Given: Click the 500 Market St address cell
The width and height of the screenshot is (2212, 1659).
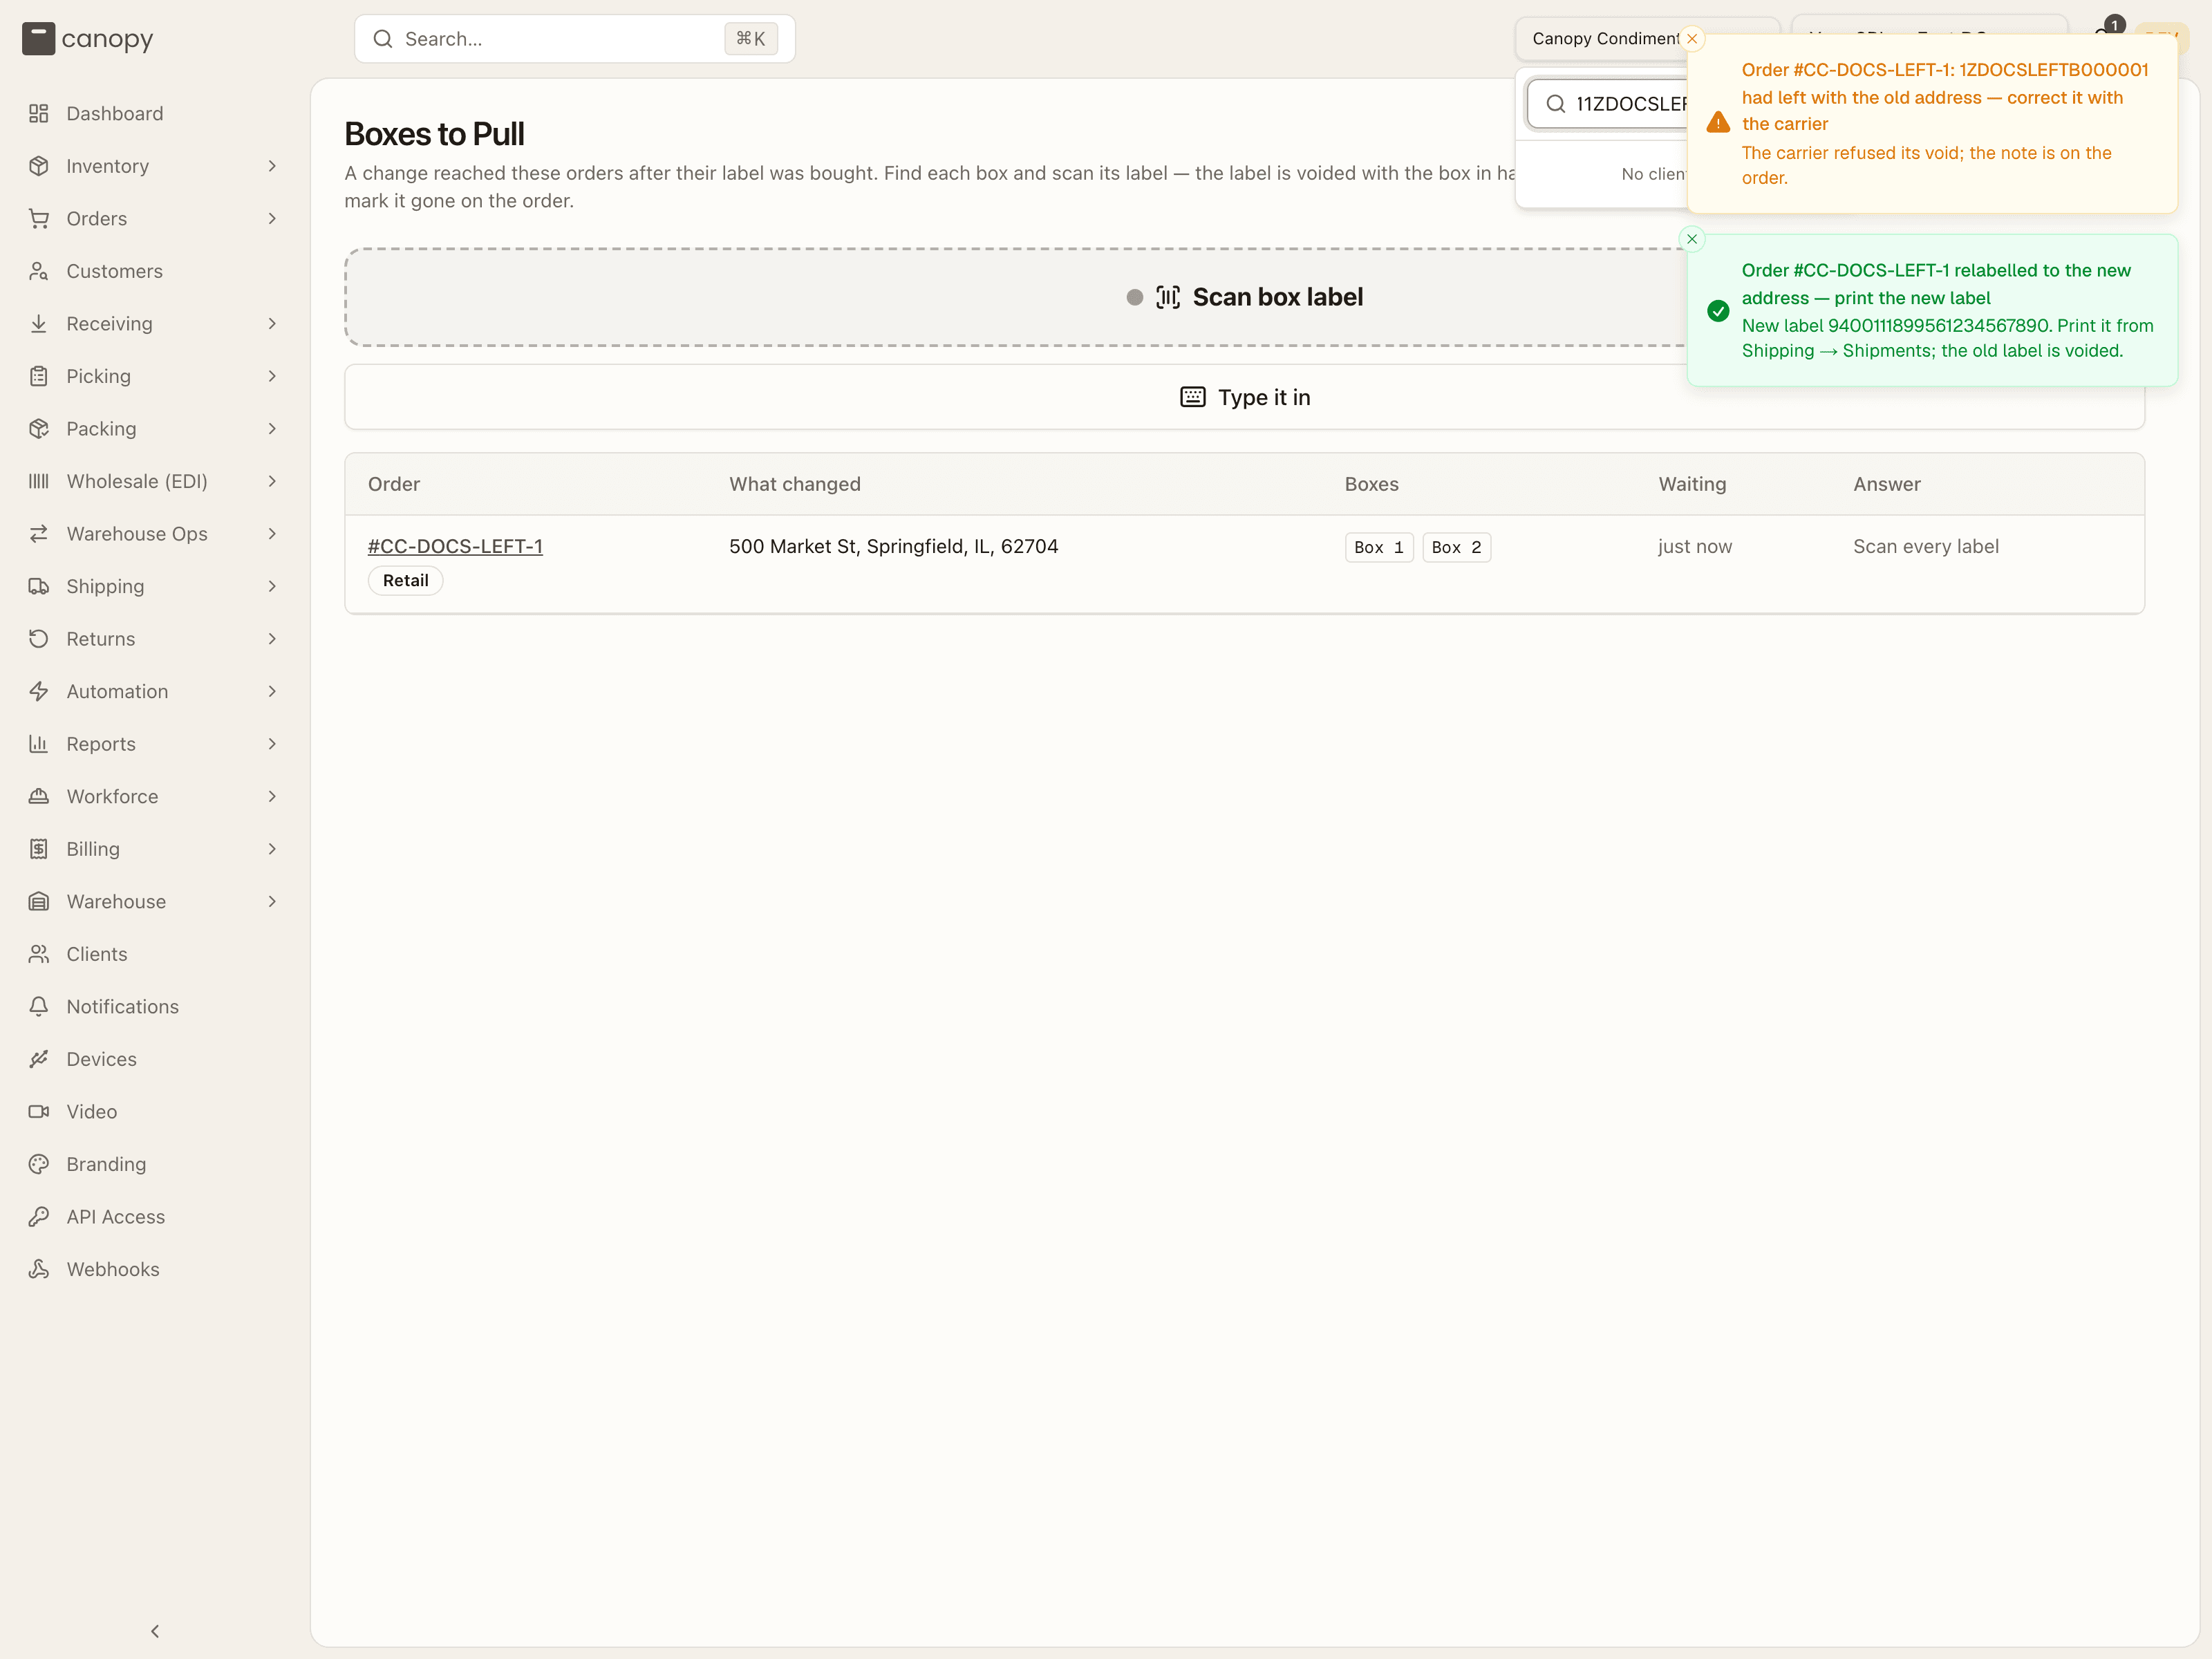Looking at the screenshot, I should (893, 546).
